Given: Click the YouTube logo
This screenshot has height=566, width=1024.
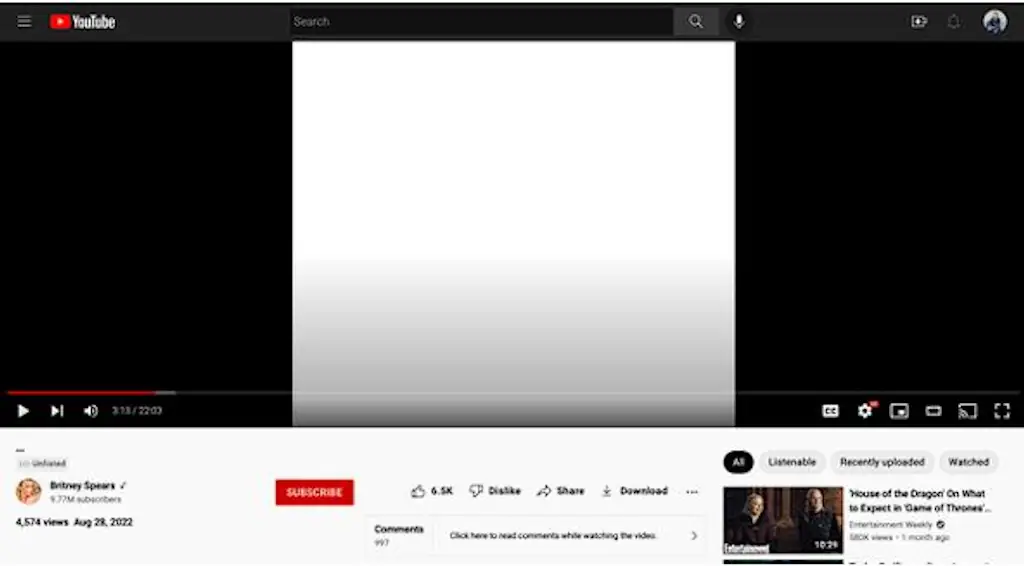Looking at the screenshot, I should (83, 21).
